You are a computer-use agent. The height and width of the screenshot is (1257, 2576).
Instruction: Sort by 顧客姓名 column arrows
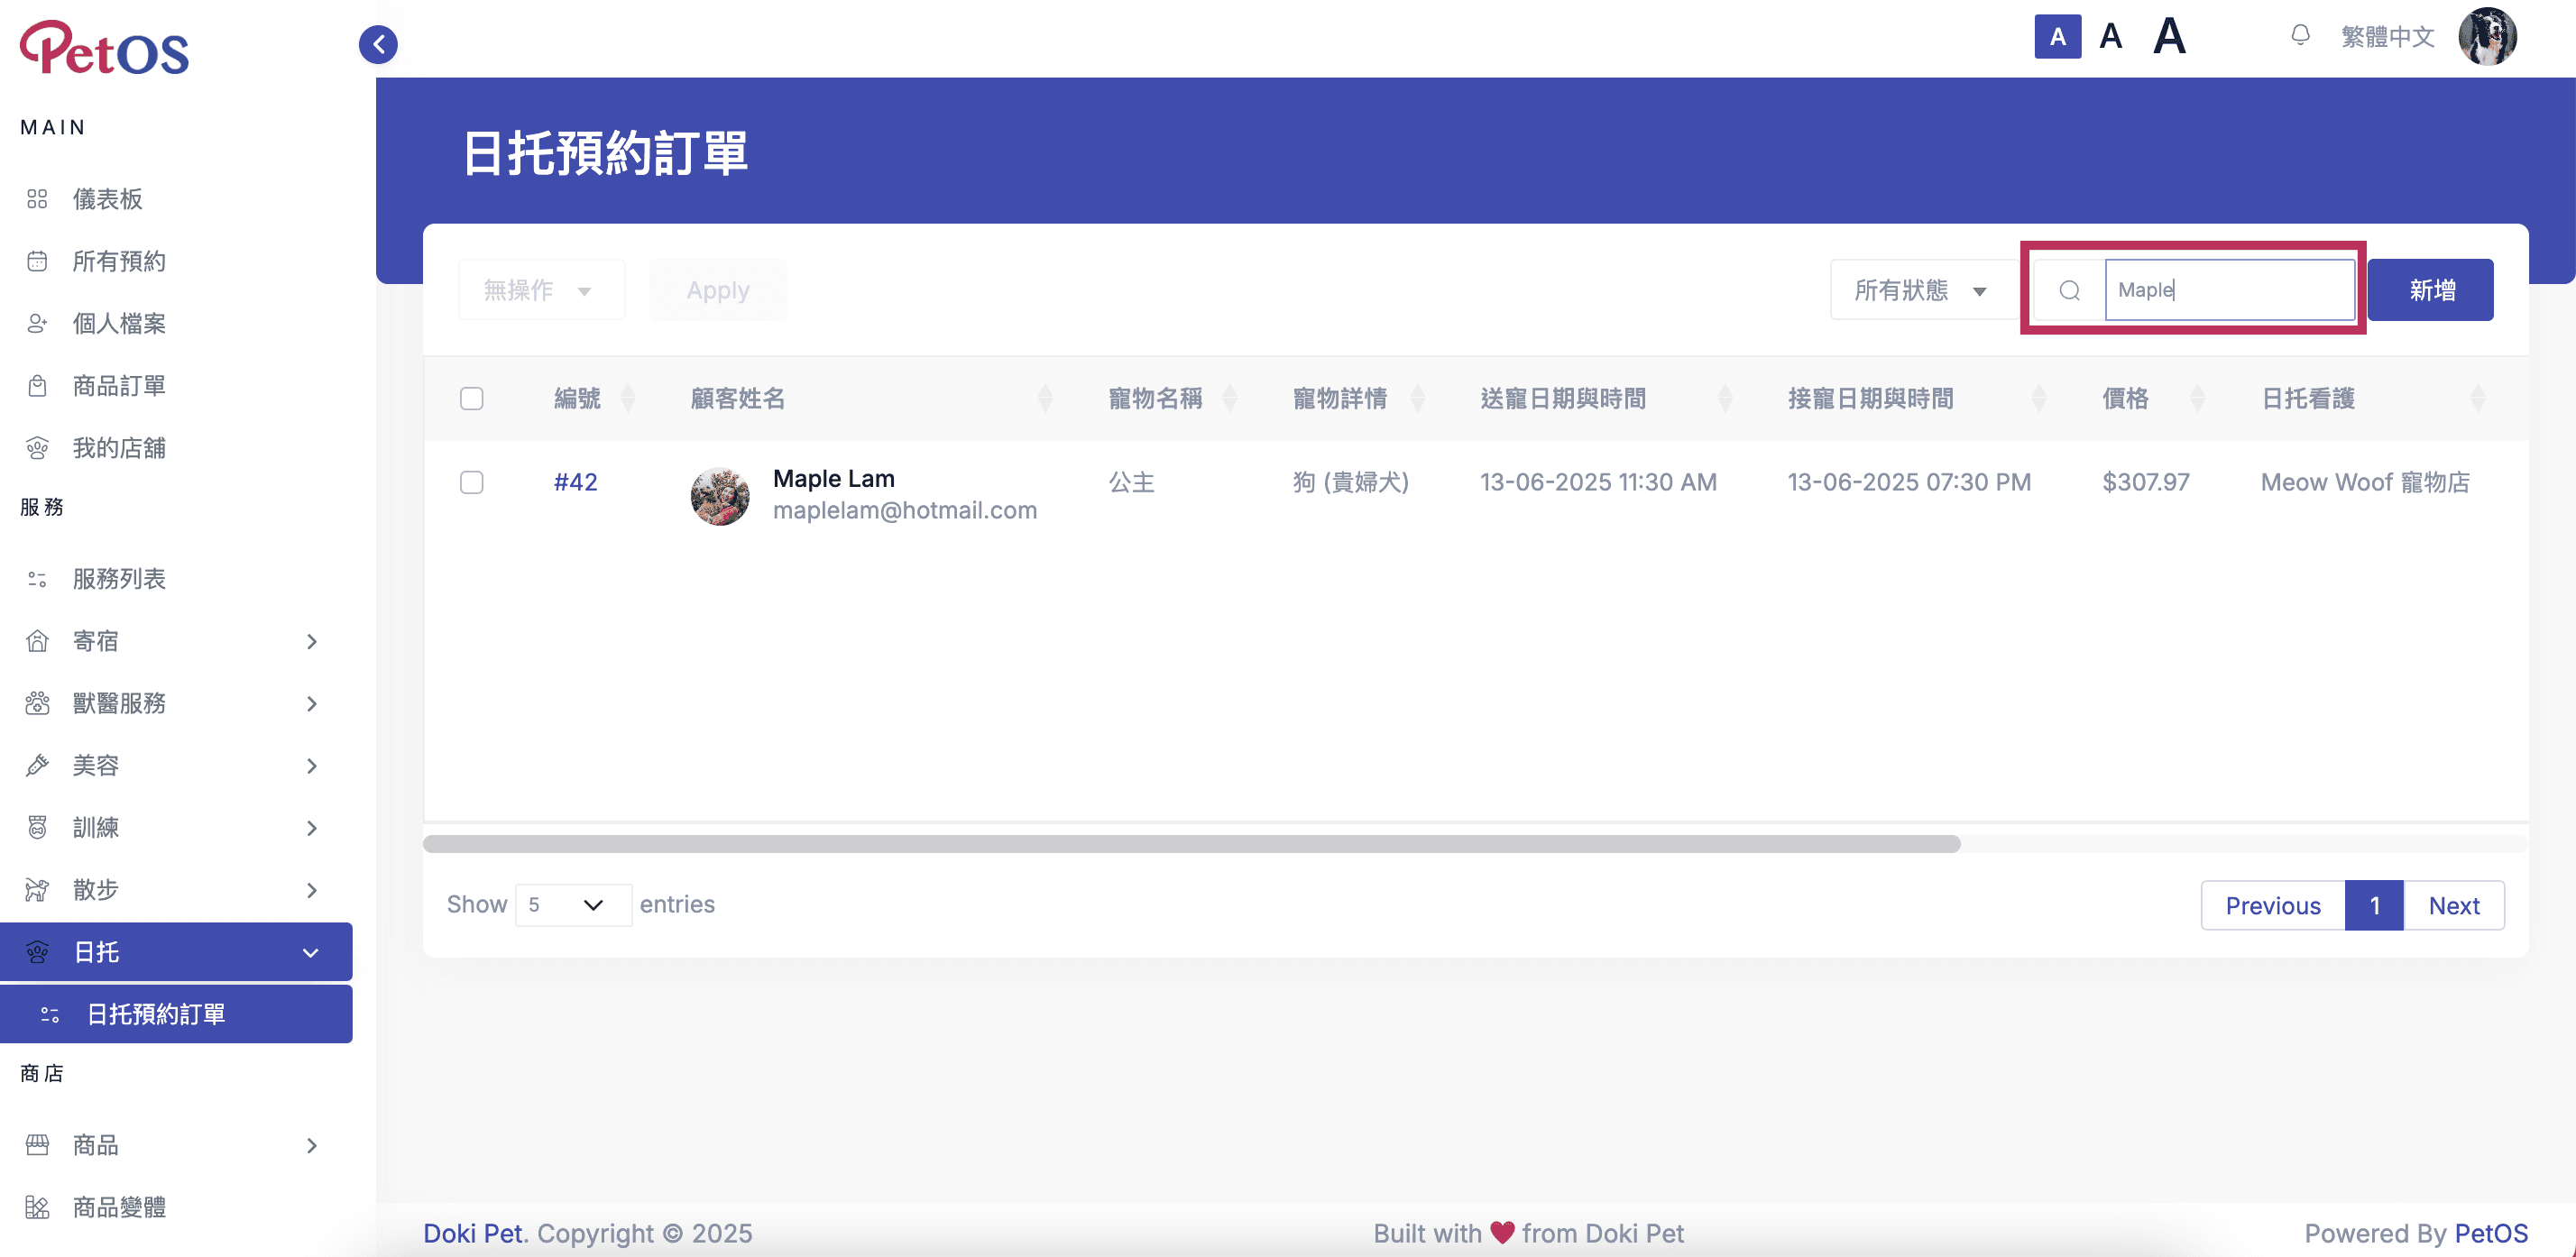click(x=1045, y=398)
